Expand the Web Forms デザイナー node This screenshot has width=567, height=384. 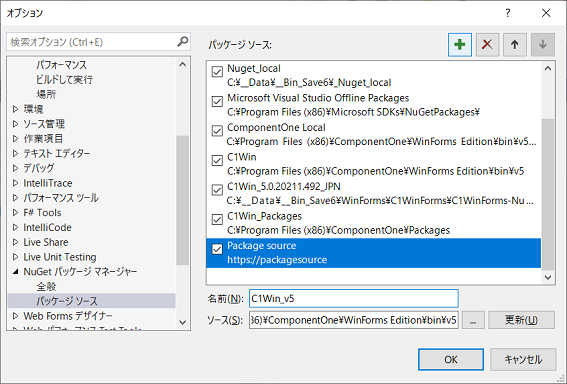coord(16,316)
